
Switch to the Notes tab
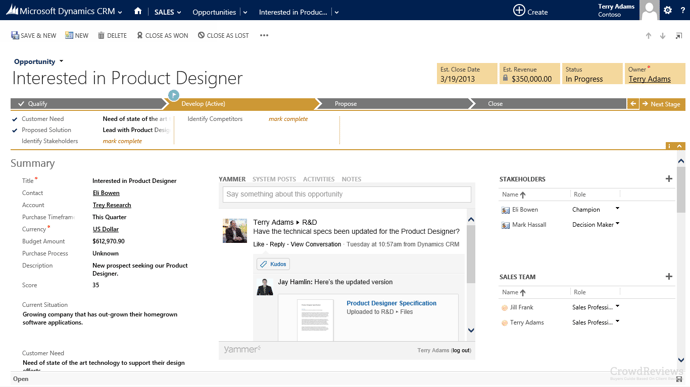coord(351,179)
